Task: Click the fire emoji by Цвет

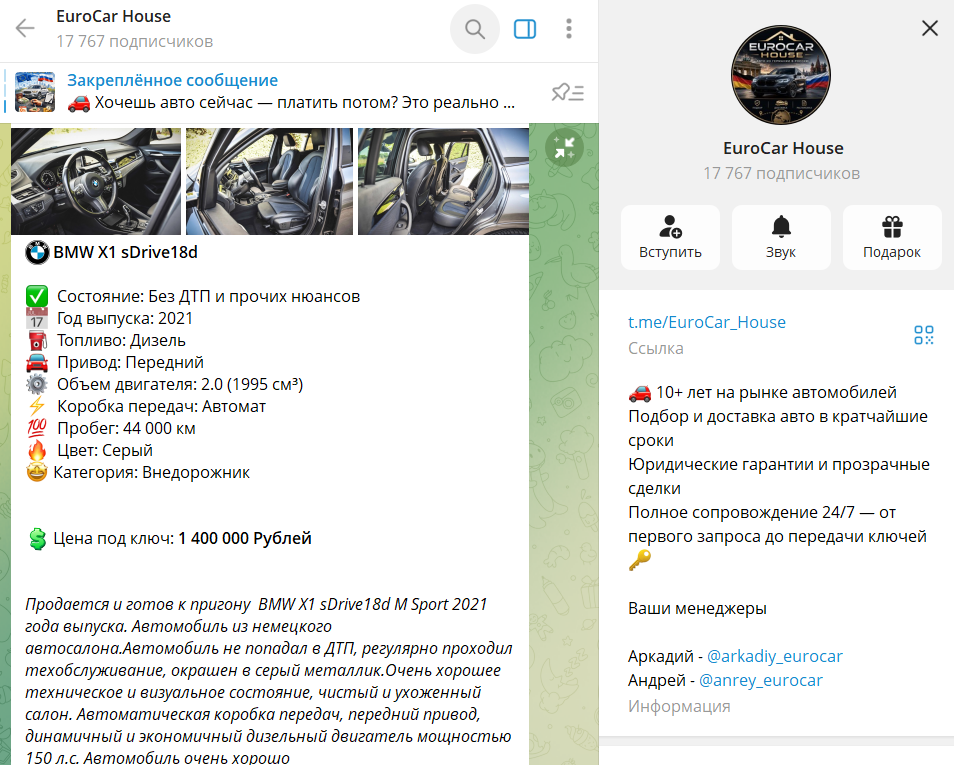Action: click(x=37, y=450)
